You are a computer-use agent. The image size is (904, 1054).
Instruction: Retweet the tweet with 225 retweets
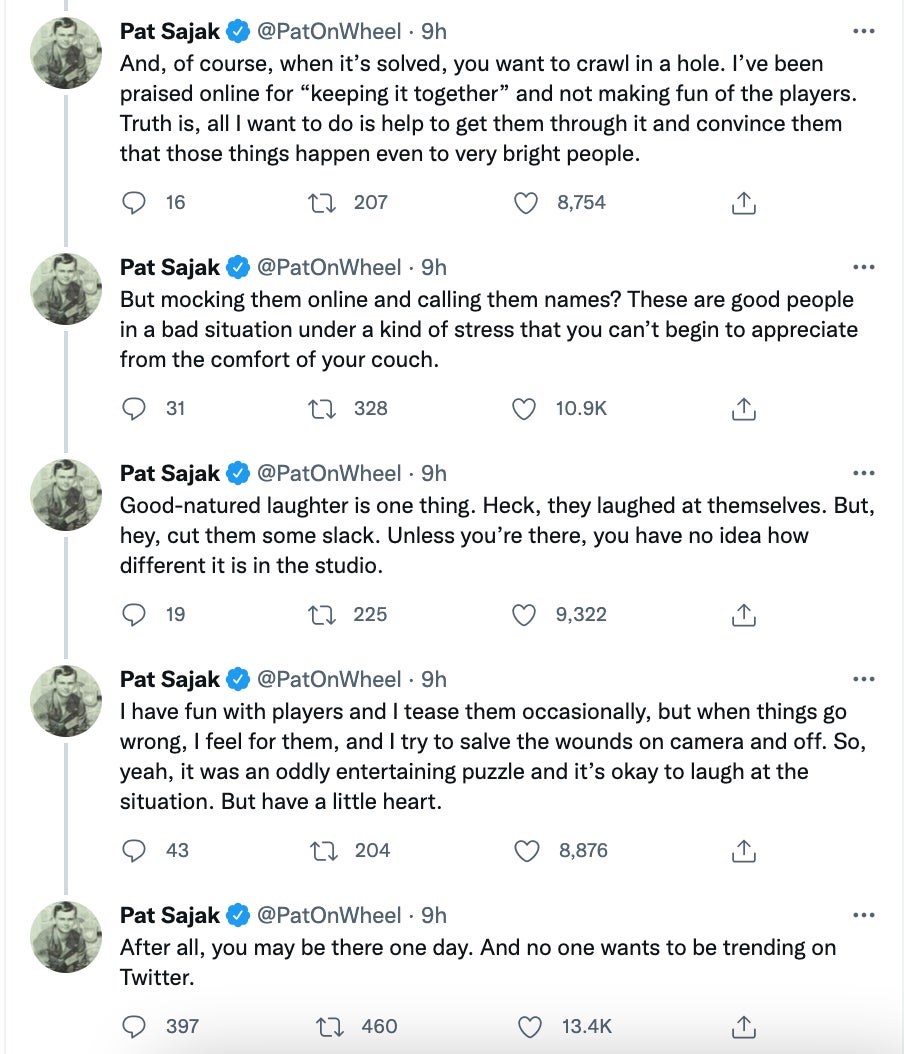tap(324, 615)
